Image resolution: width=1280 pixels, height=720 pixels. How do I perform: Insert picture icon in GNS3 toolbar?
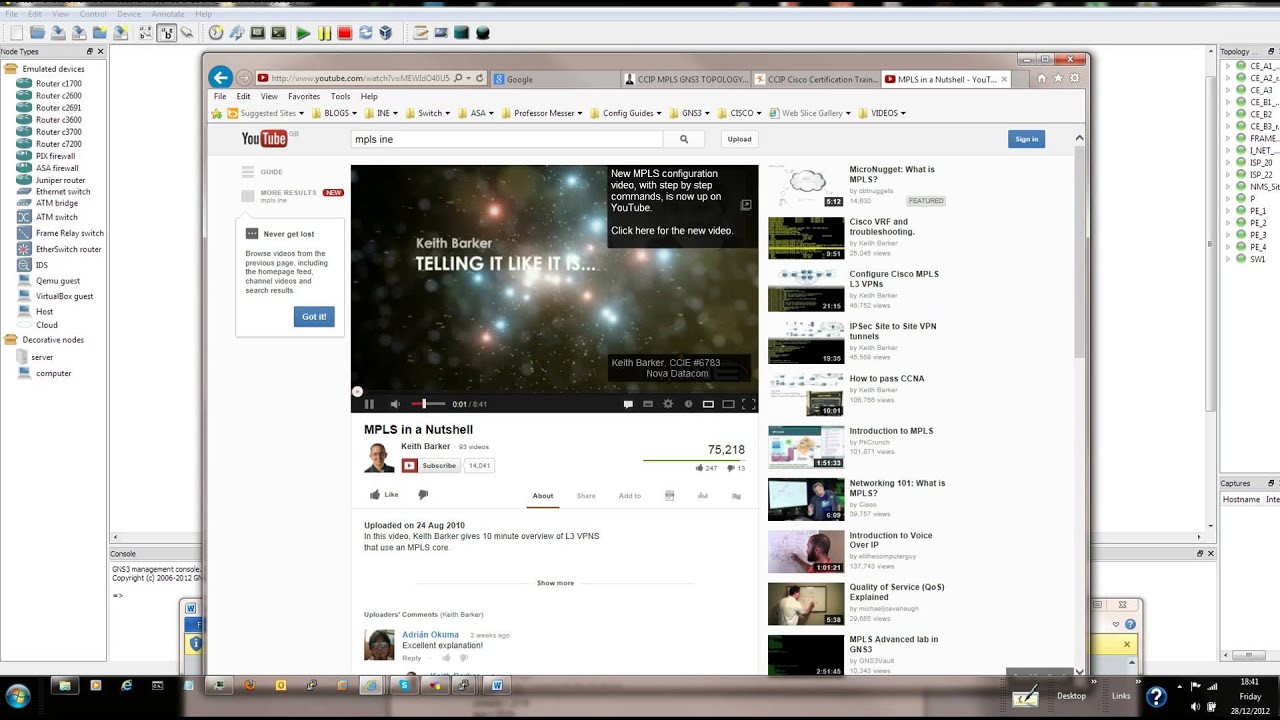click(441, 33)
